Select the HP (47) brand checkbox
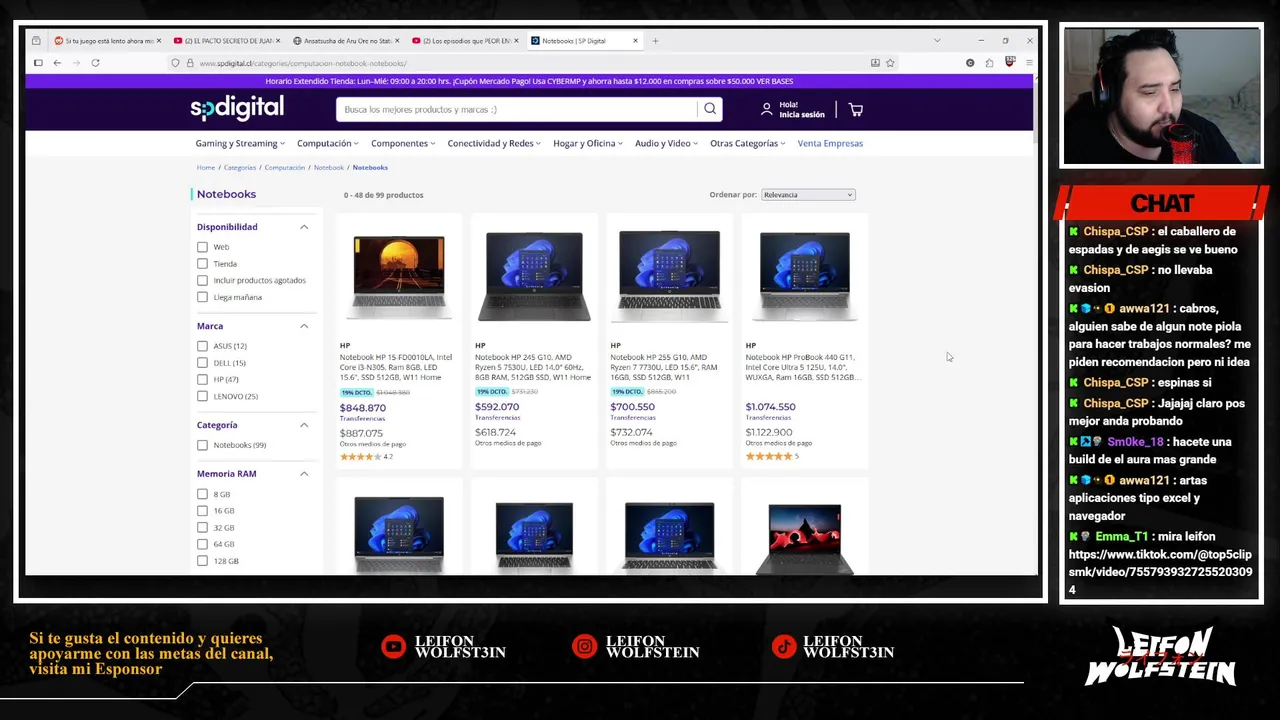The image size is (1280, 720). pyautogui.click(x=202, y=380)
